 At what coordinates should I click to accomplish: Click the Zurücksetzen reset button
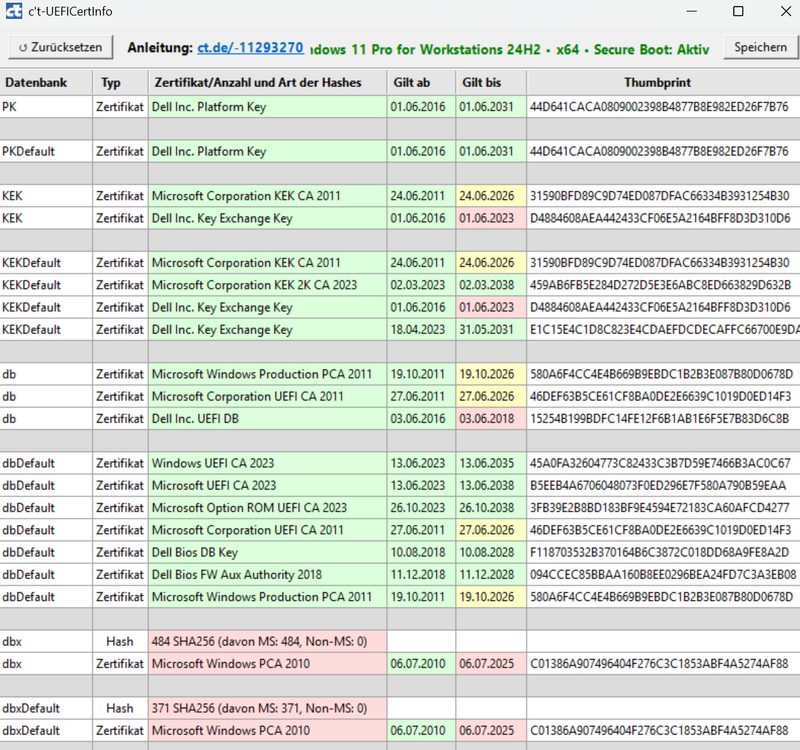point(60,47)
